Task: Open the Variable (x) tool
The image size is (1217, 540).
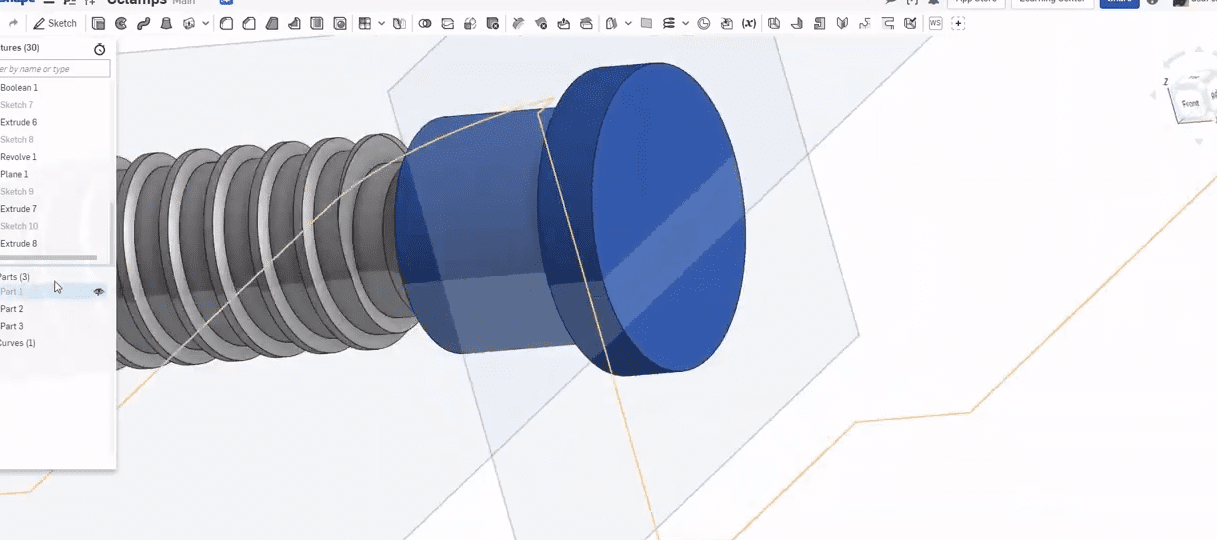Action: [748, 23]
